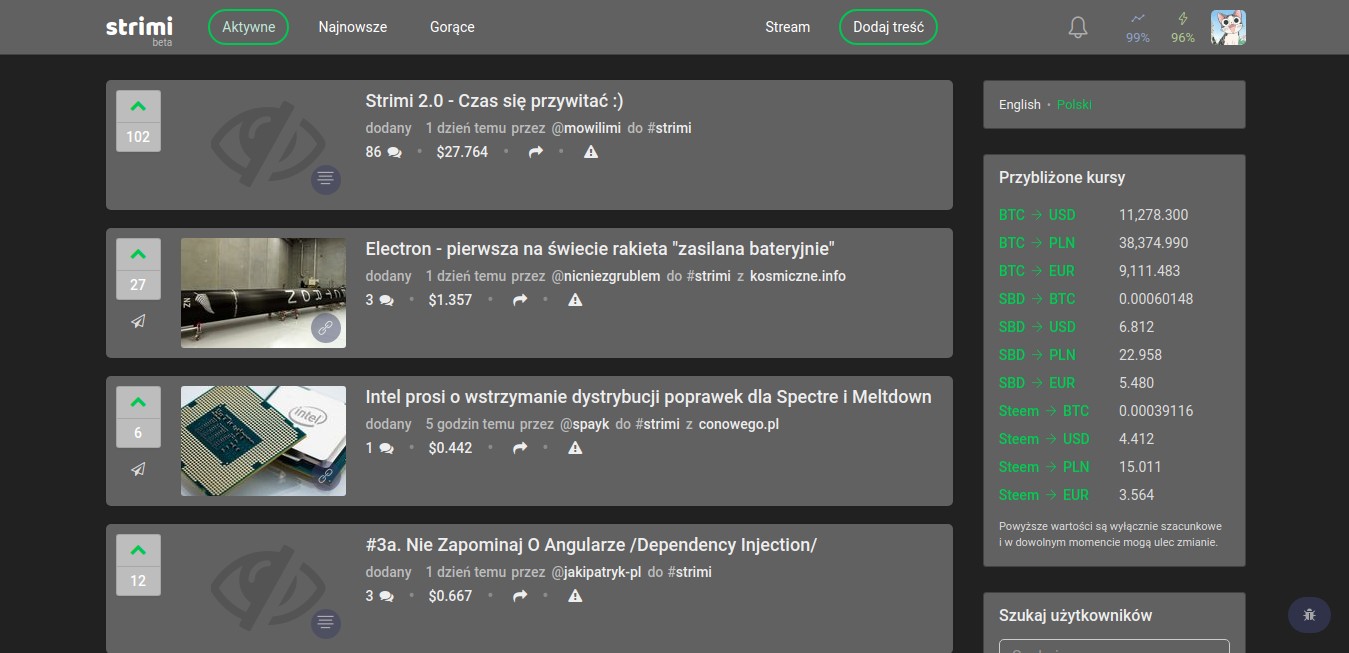
Task: Click text-post badge on Strimi 2.0 thumbnail
Action: (325, 179)
